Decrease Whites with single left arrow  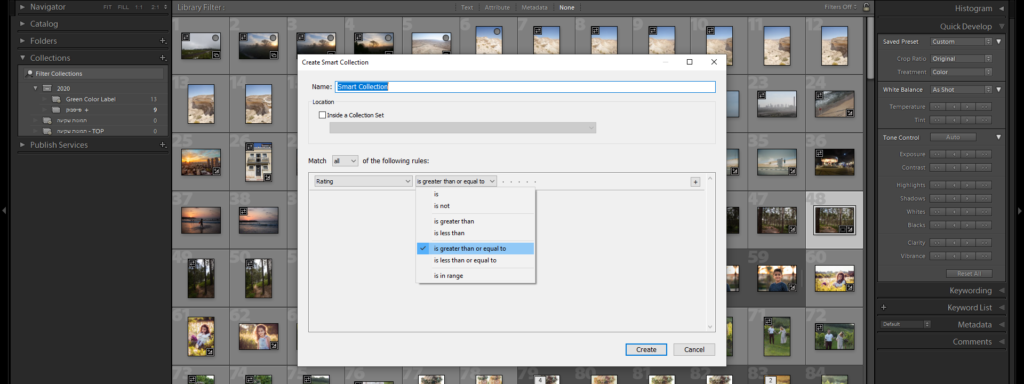[953, 212]
